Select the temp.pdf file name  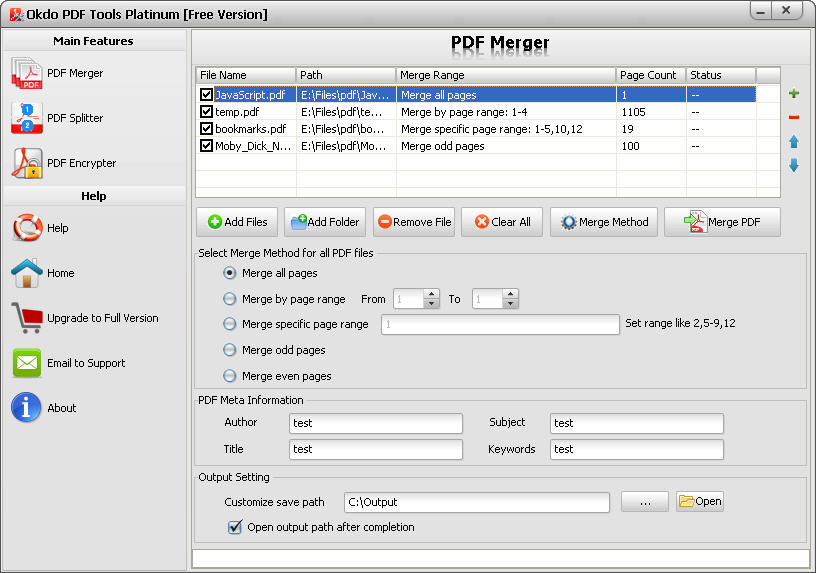pos(237,112)
